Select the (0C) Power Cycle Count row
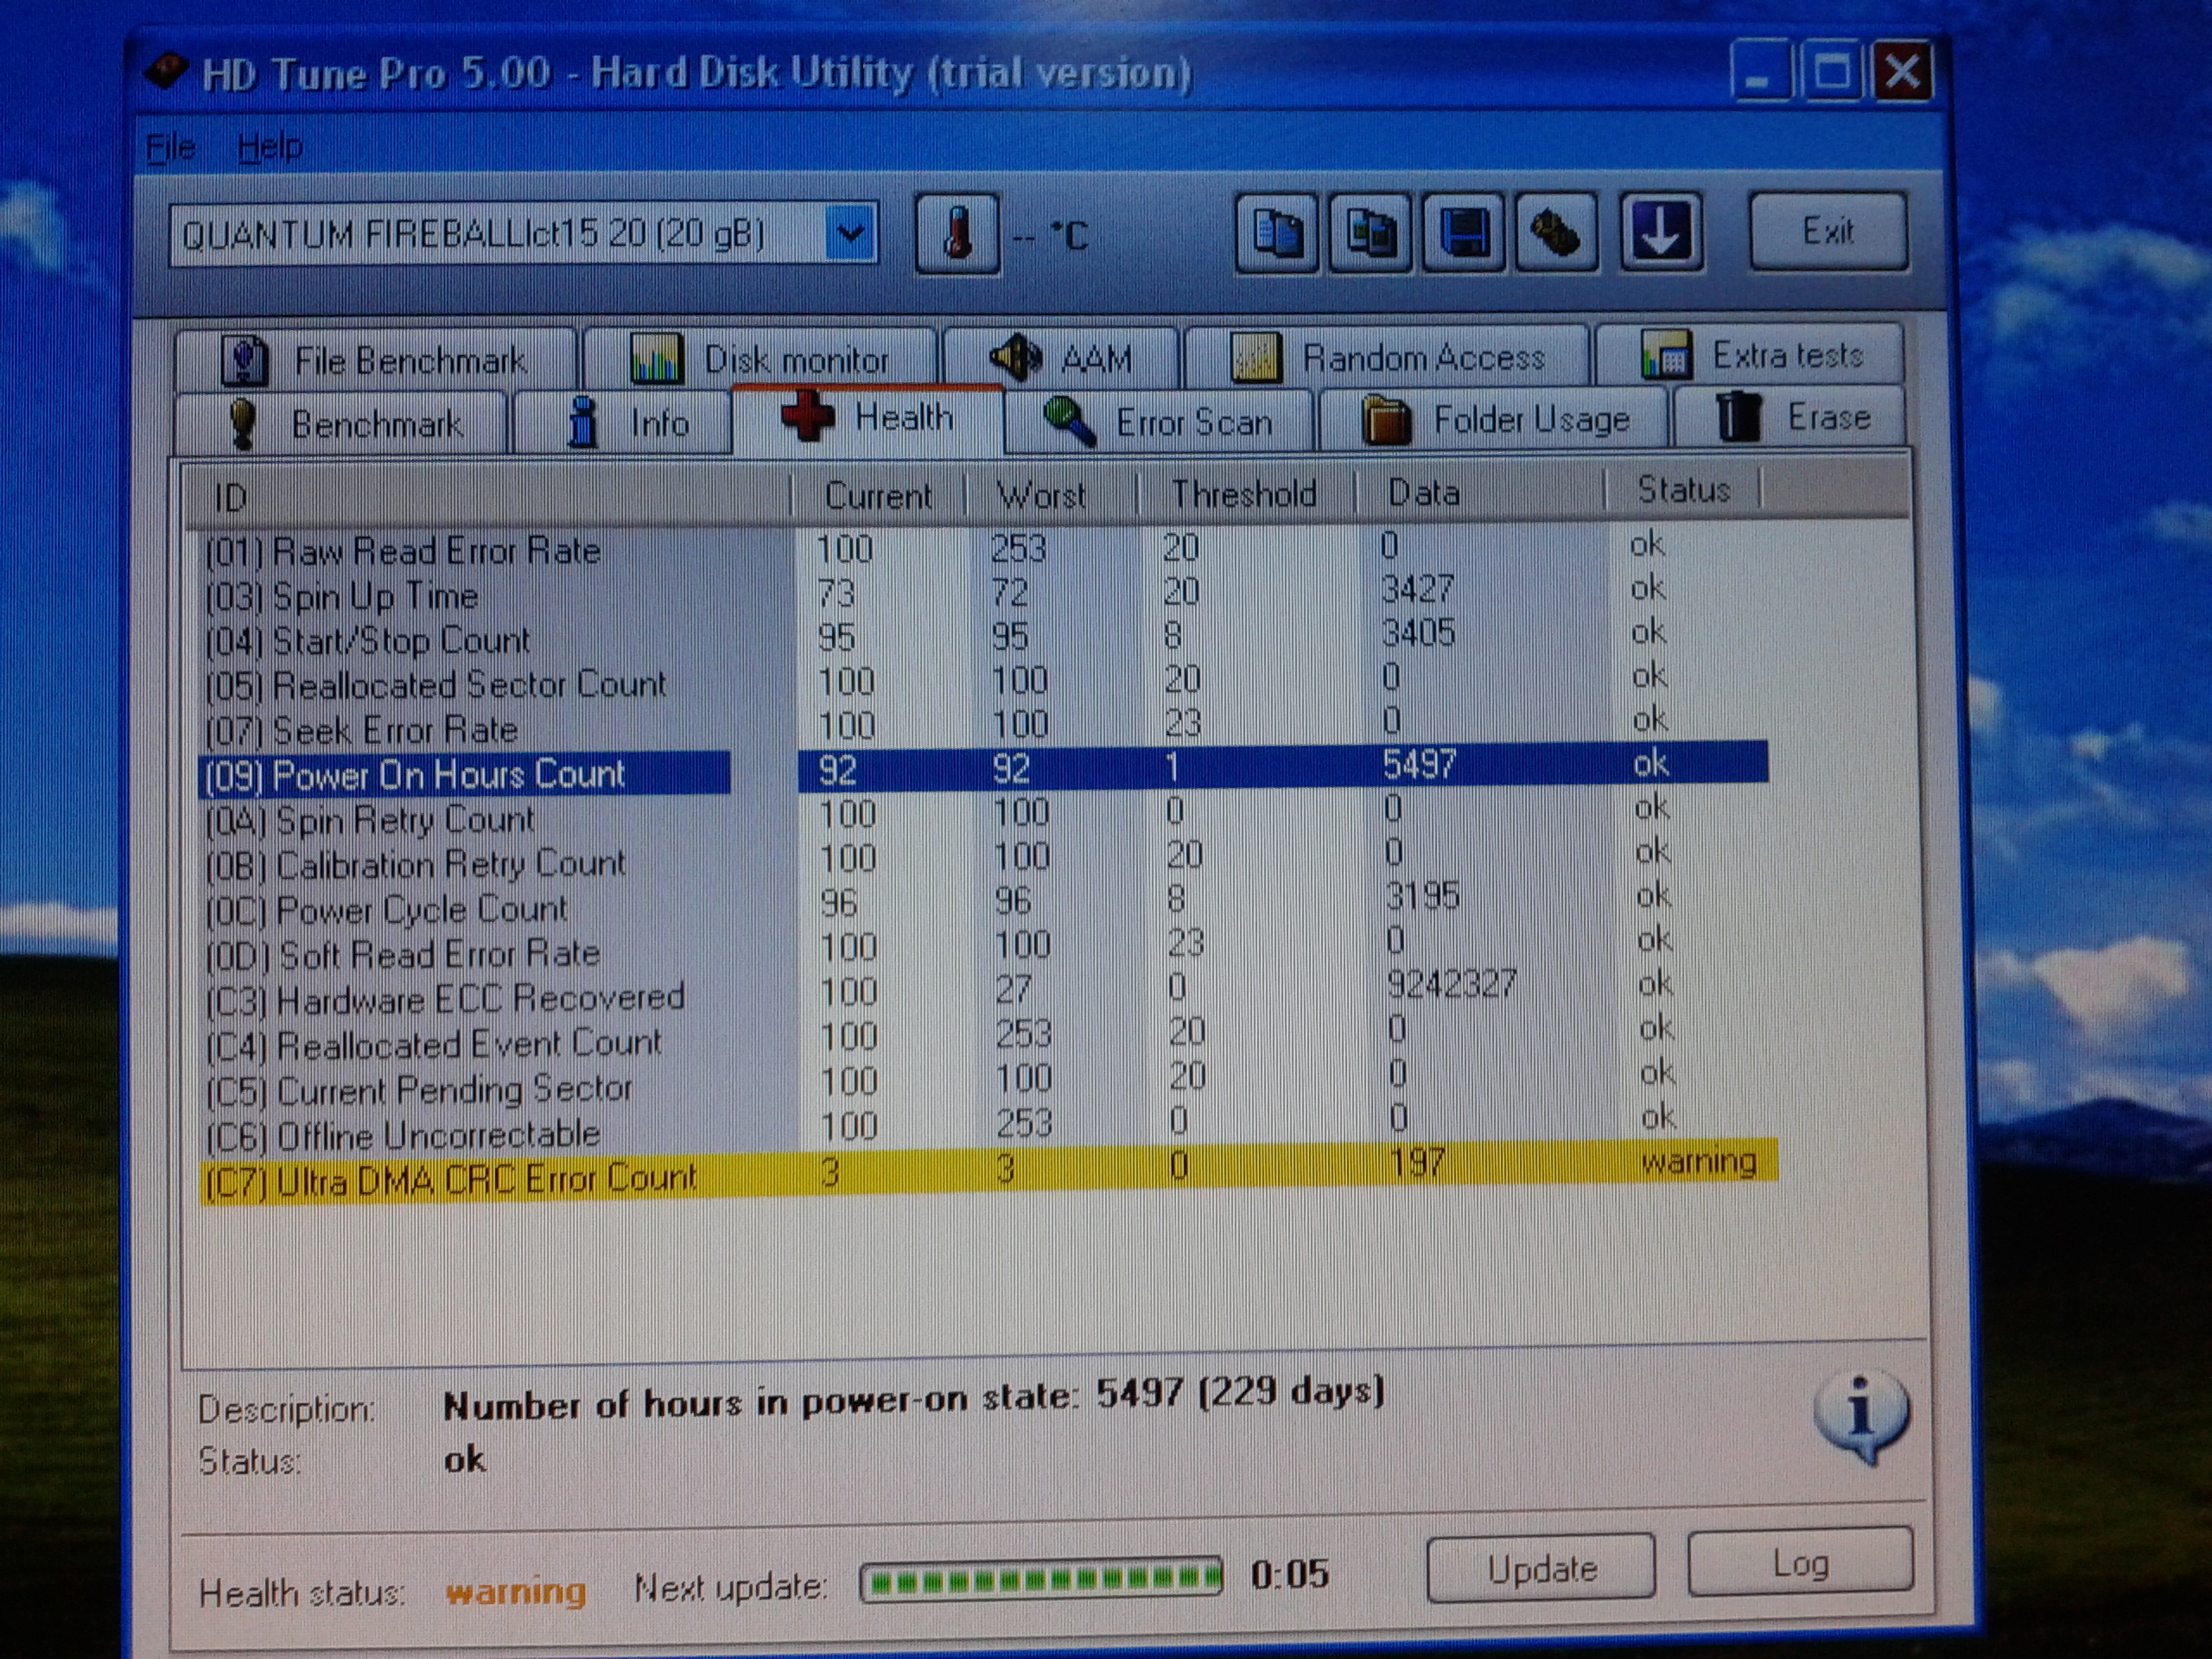 (x=984, y=904)
